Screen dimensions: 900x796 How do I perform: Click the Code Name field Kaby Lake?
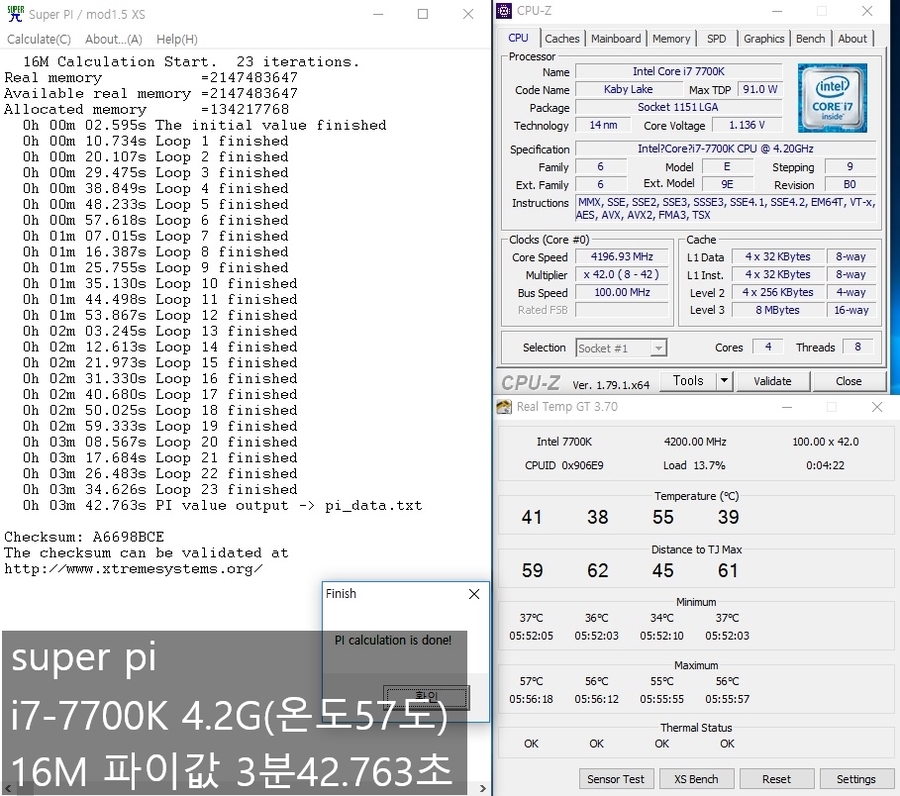628,89
